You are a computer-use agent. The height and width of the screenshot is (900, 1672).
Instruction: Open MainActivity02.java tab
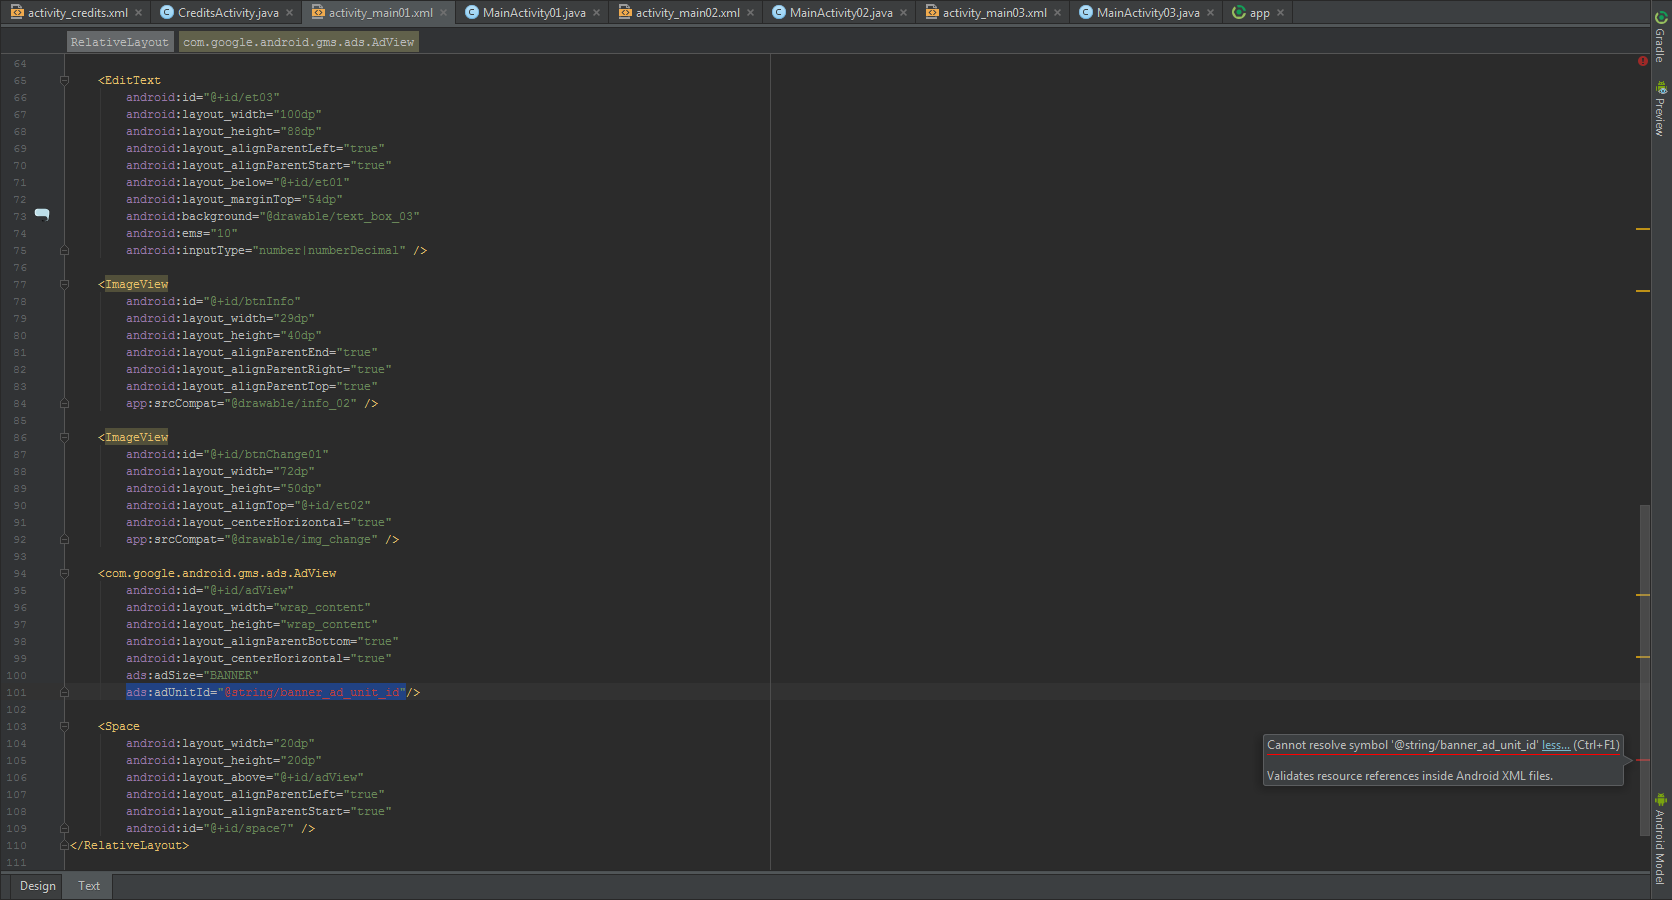pos(841,13)
